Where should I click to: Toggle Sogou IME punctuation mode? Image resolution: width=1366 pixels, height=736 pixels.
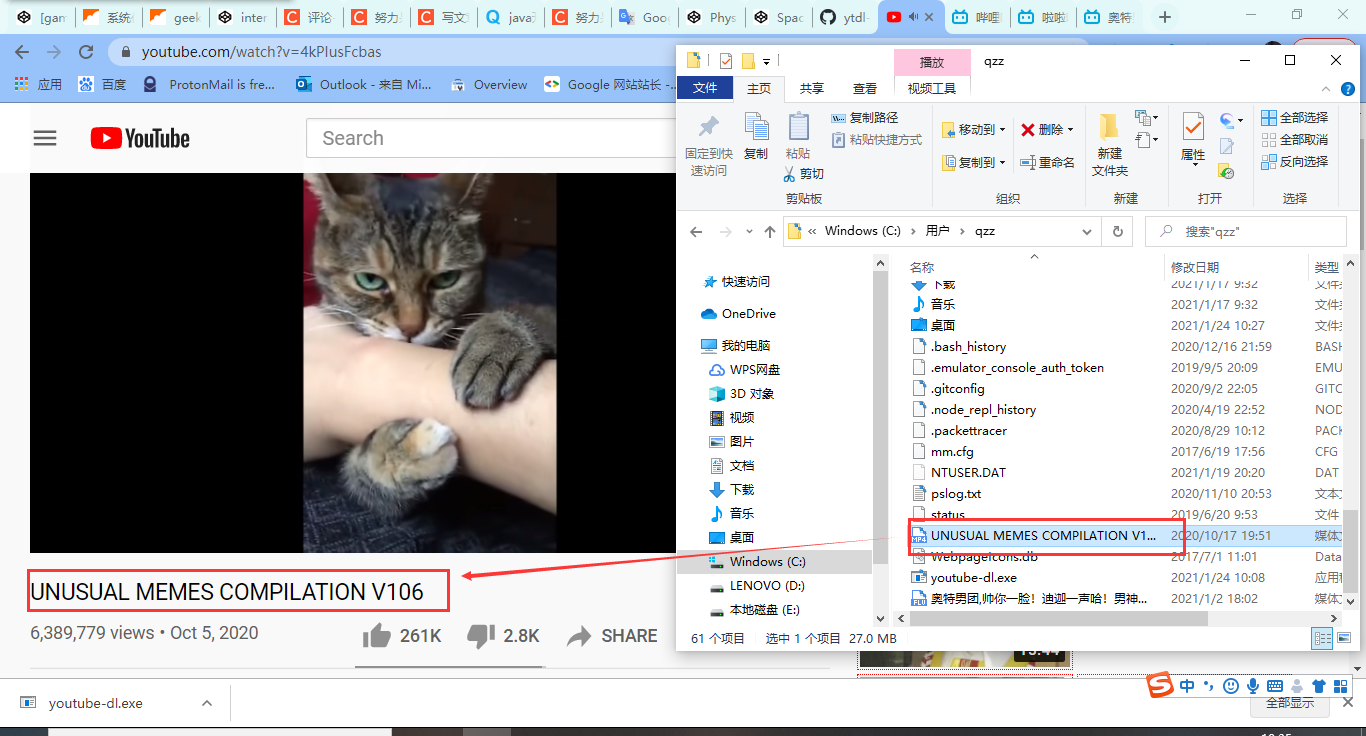1209,686
